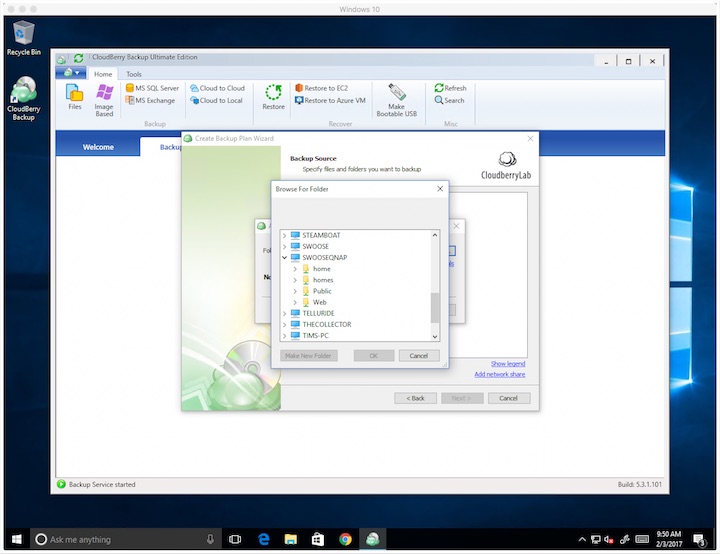This screenshot has height=554, width=720.
Task: Open the Store from taskbar
Action: click(318, 539)
